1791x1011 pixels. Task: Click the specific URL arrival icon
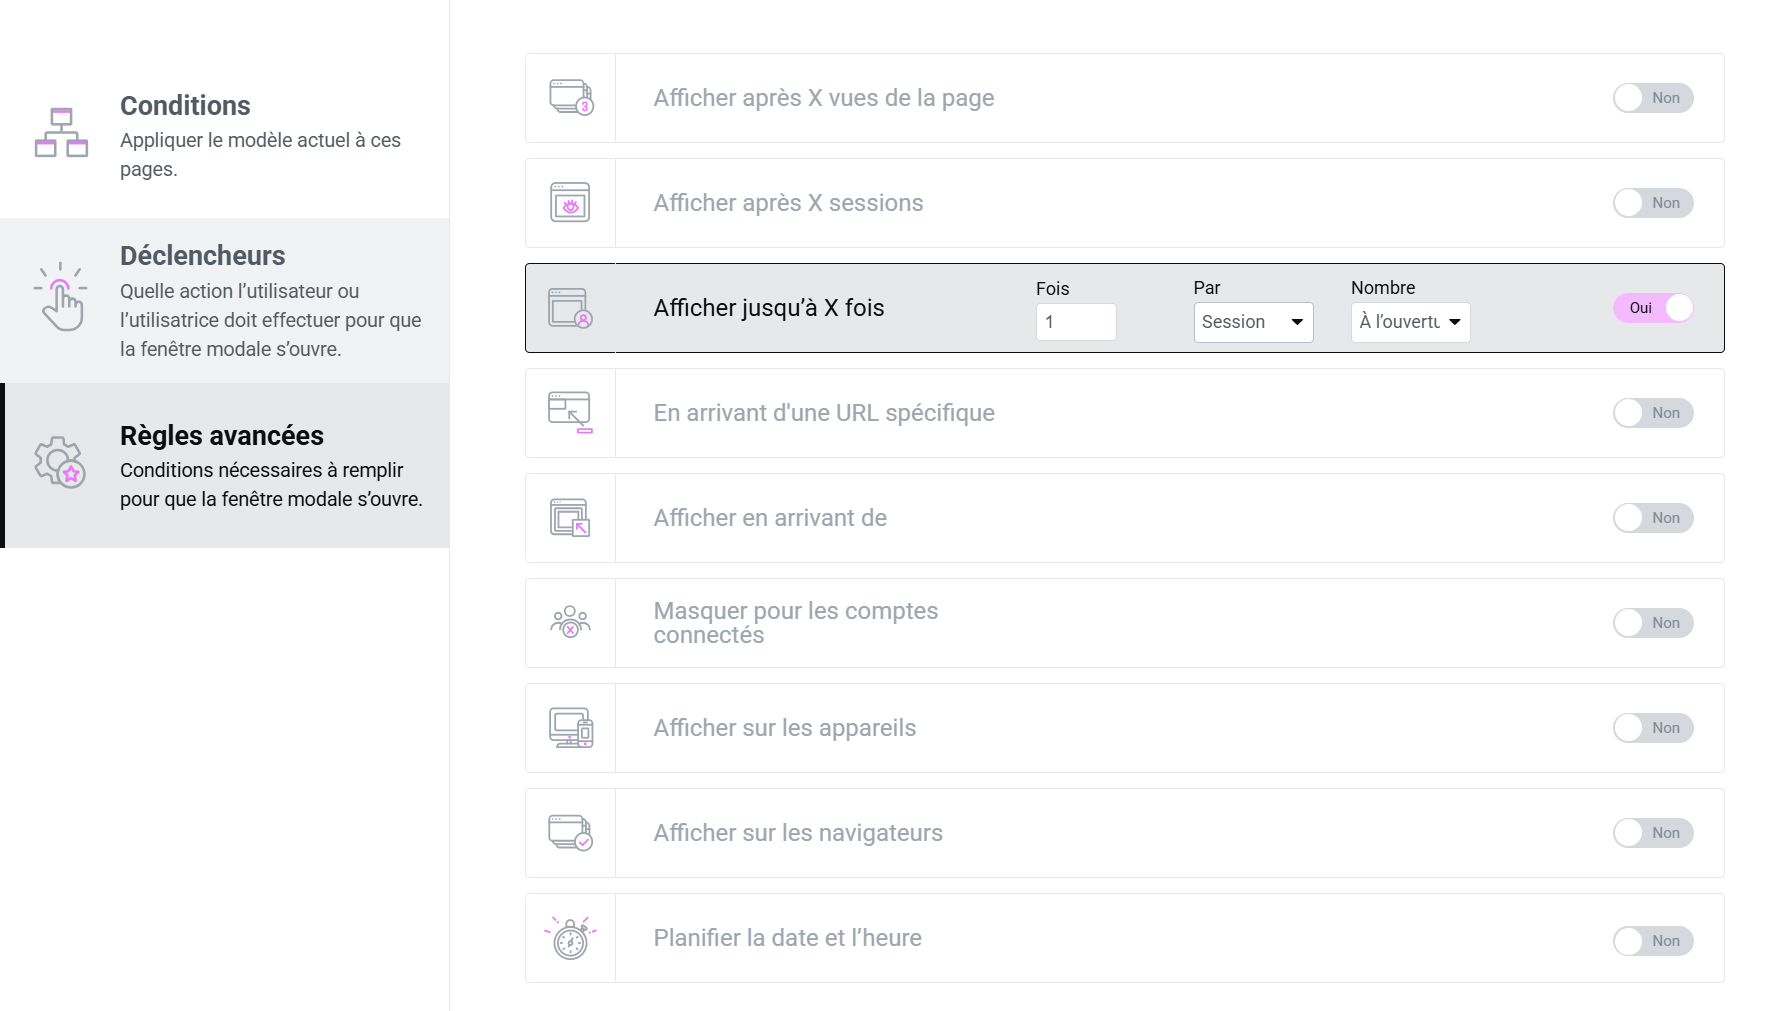[x=570, y=413]
